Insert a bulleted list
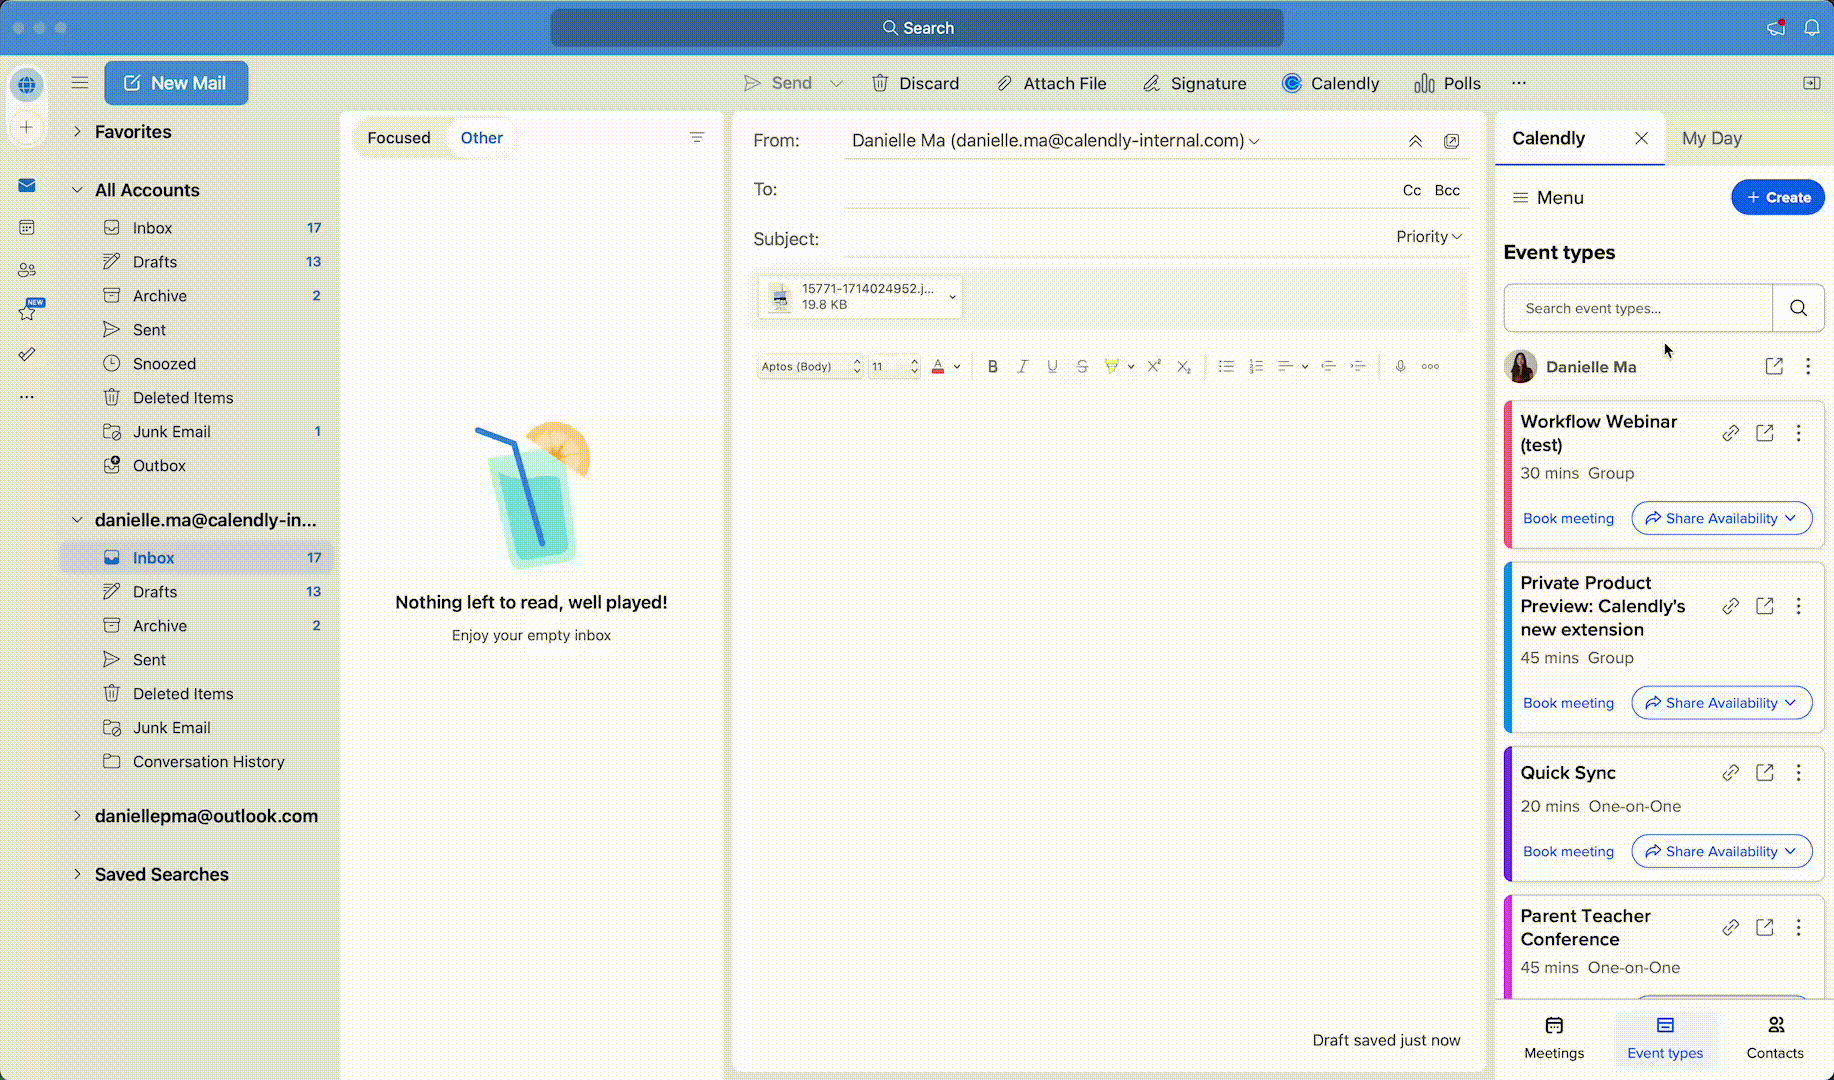 click(x=1226, y=366)
